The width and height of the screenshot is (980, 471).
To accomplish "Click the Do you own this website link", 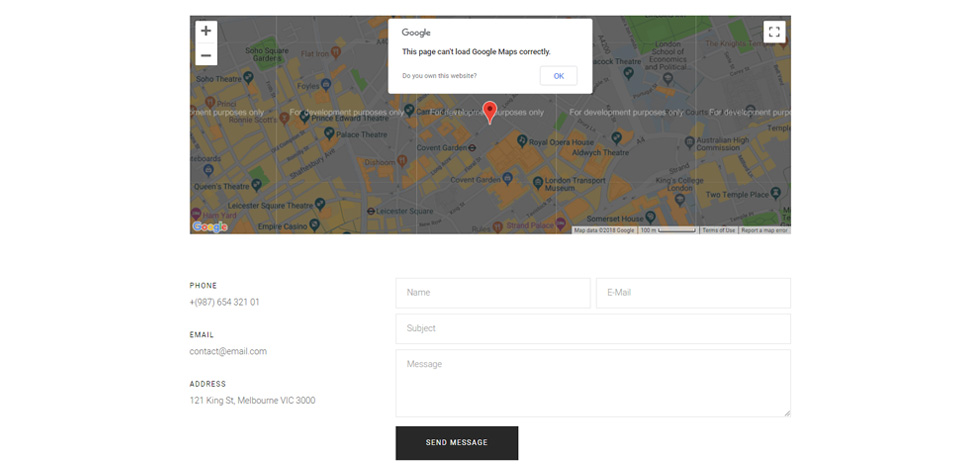I will (x=439, y=76).
